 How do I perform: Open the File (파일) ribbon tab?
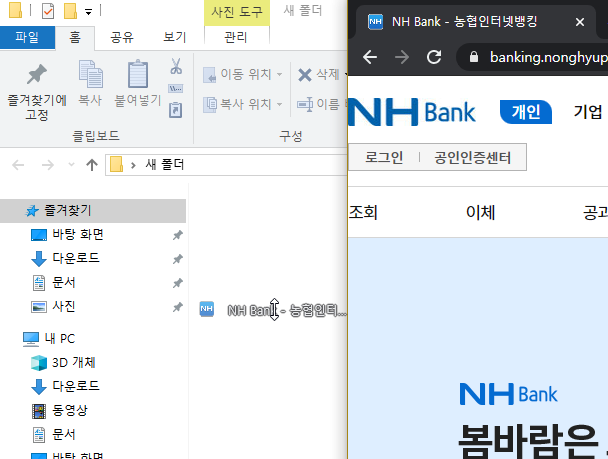[27, 38]
